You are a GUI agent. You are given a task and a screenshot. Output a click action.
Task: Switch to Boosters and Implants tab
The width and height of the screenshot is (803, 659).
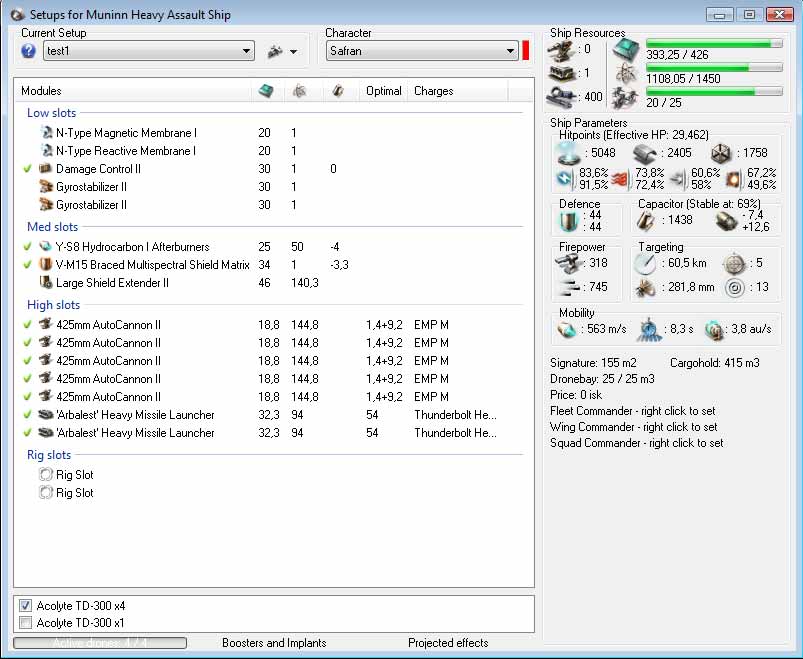[273, 643]
